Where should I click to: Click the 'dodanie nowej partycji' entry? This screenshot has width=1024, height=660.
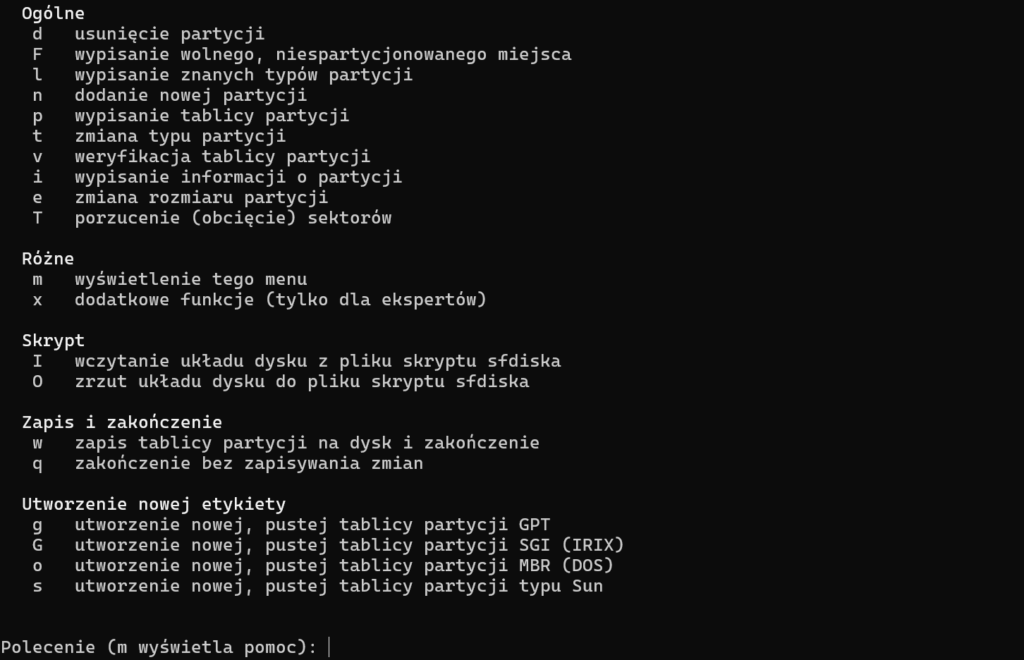point(190,95)
